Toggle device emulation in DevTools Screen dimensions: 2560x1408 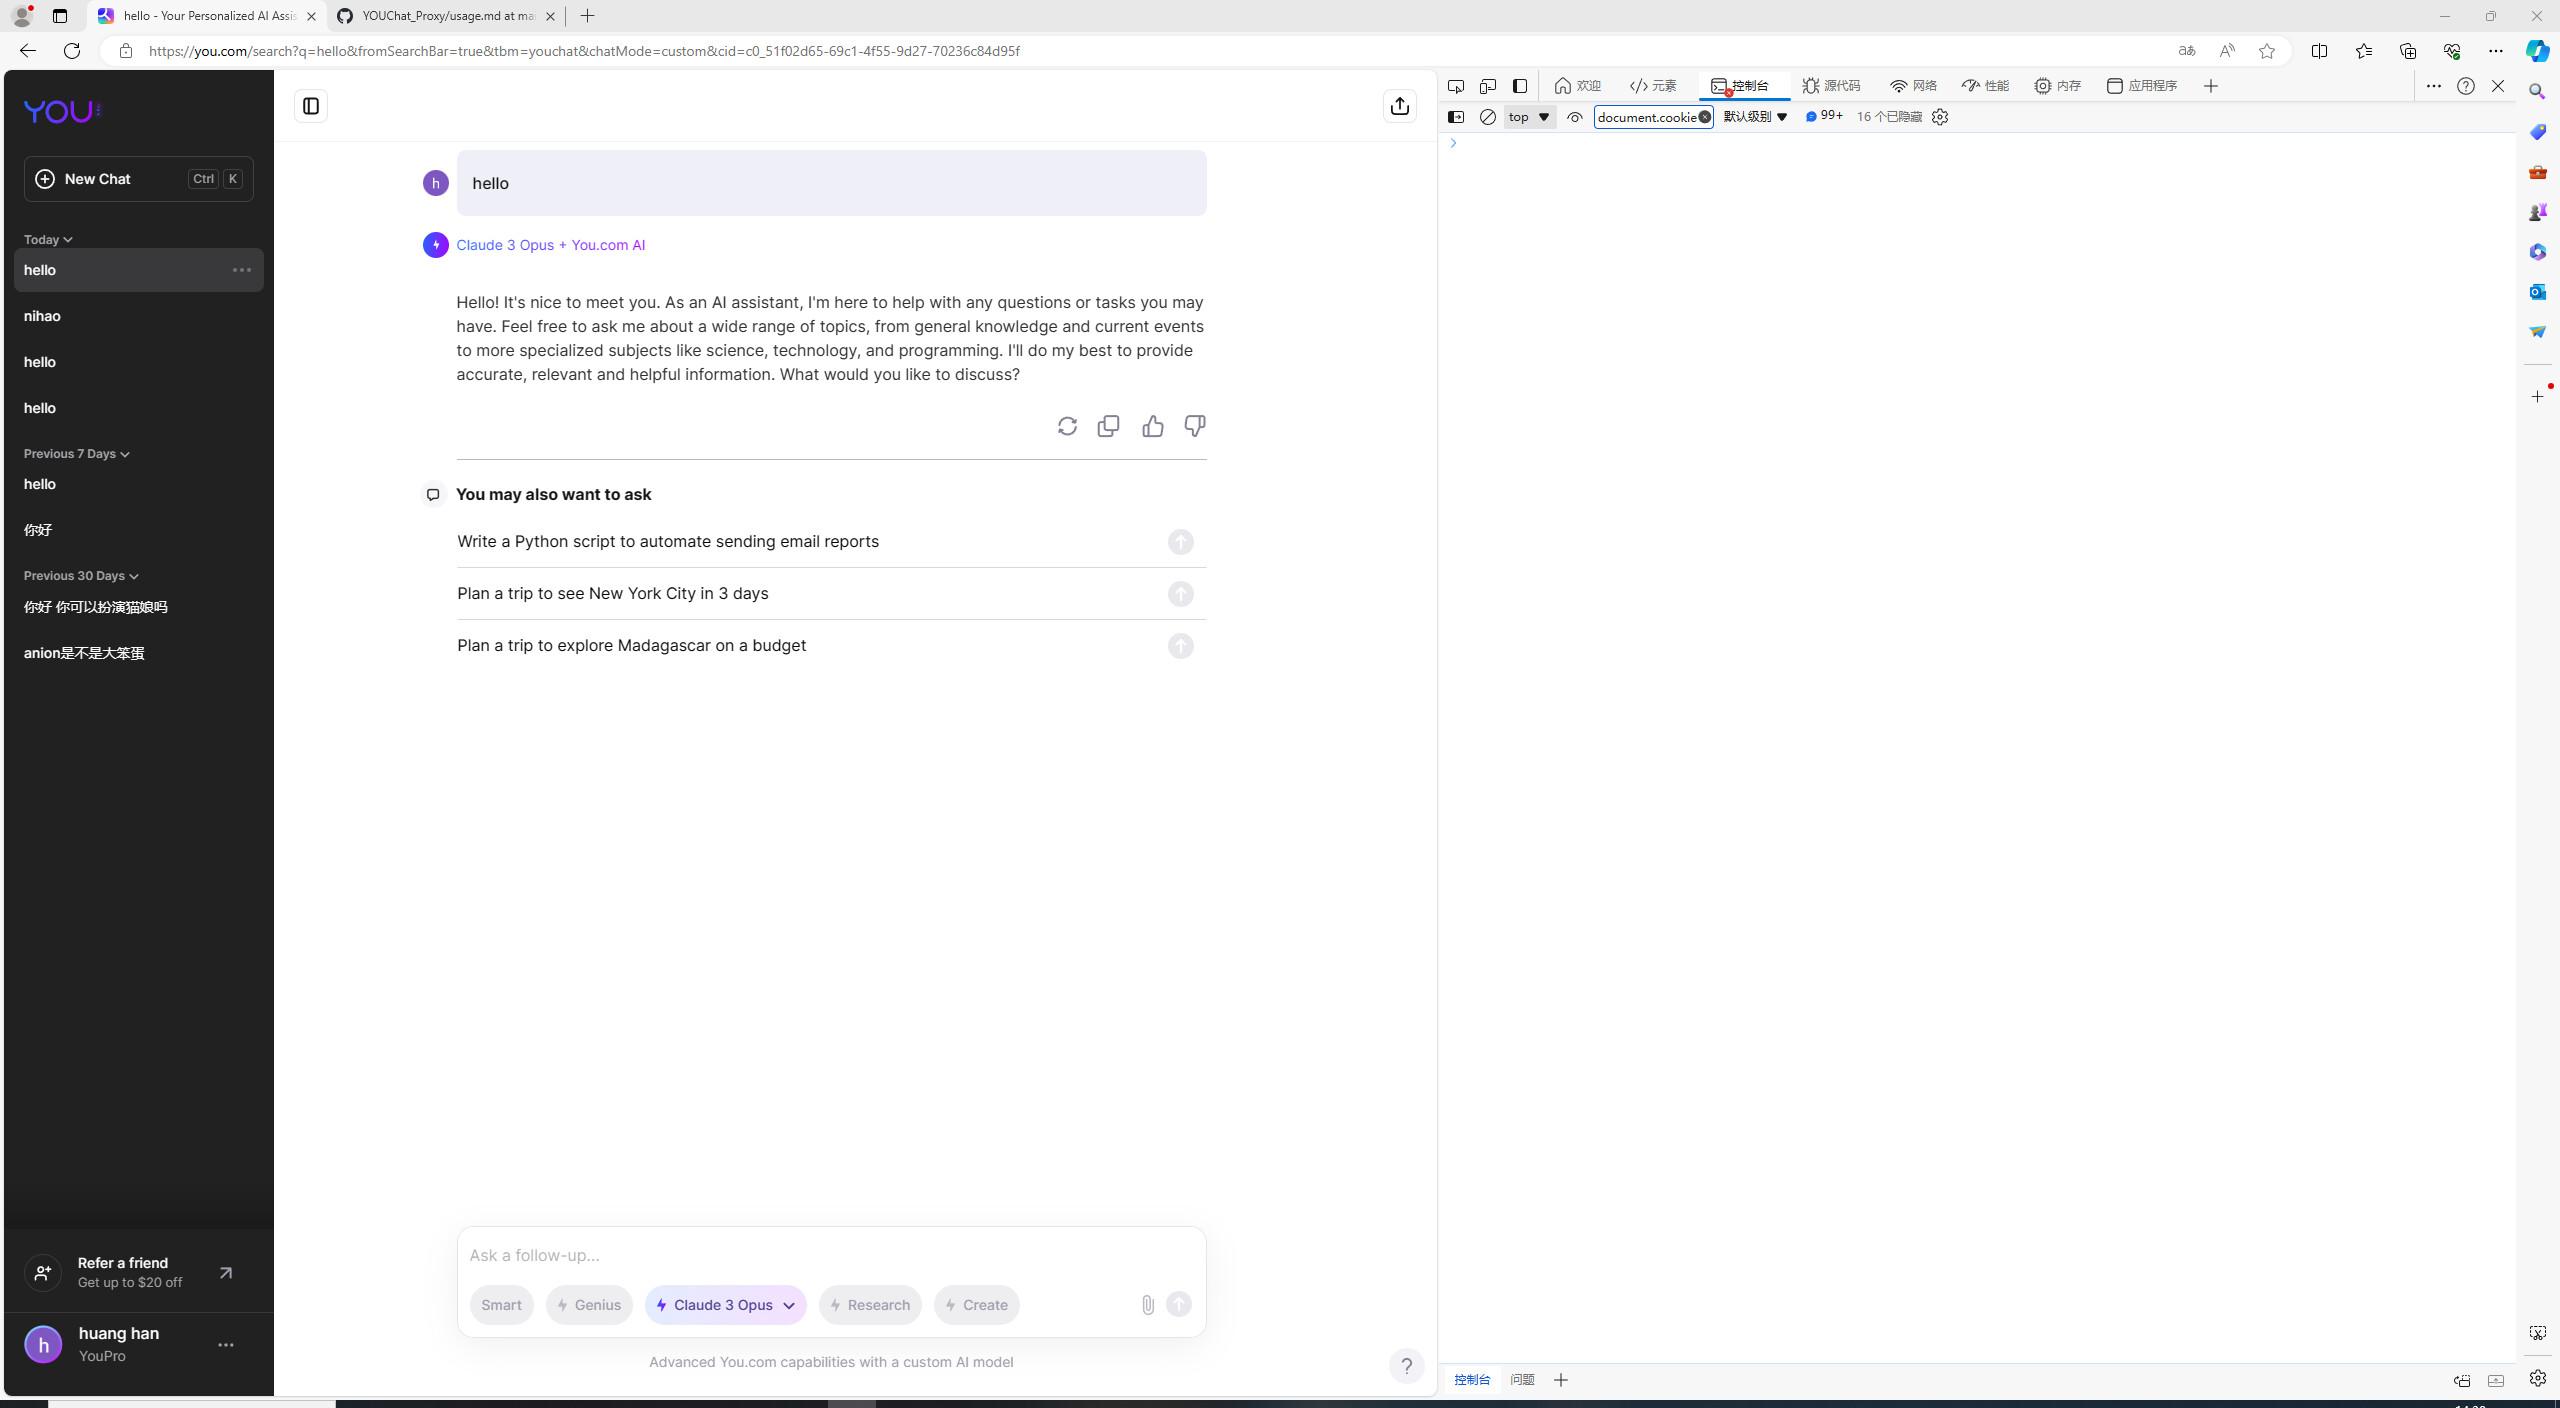click(1488, 86)
